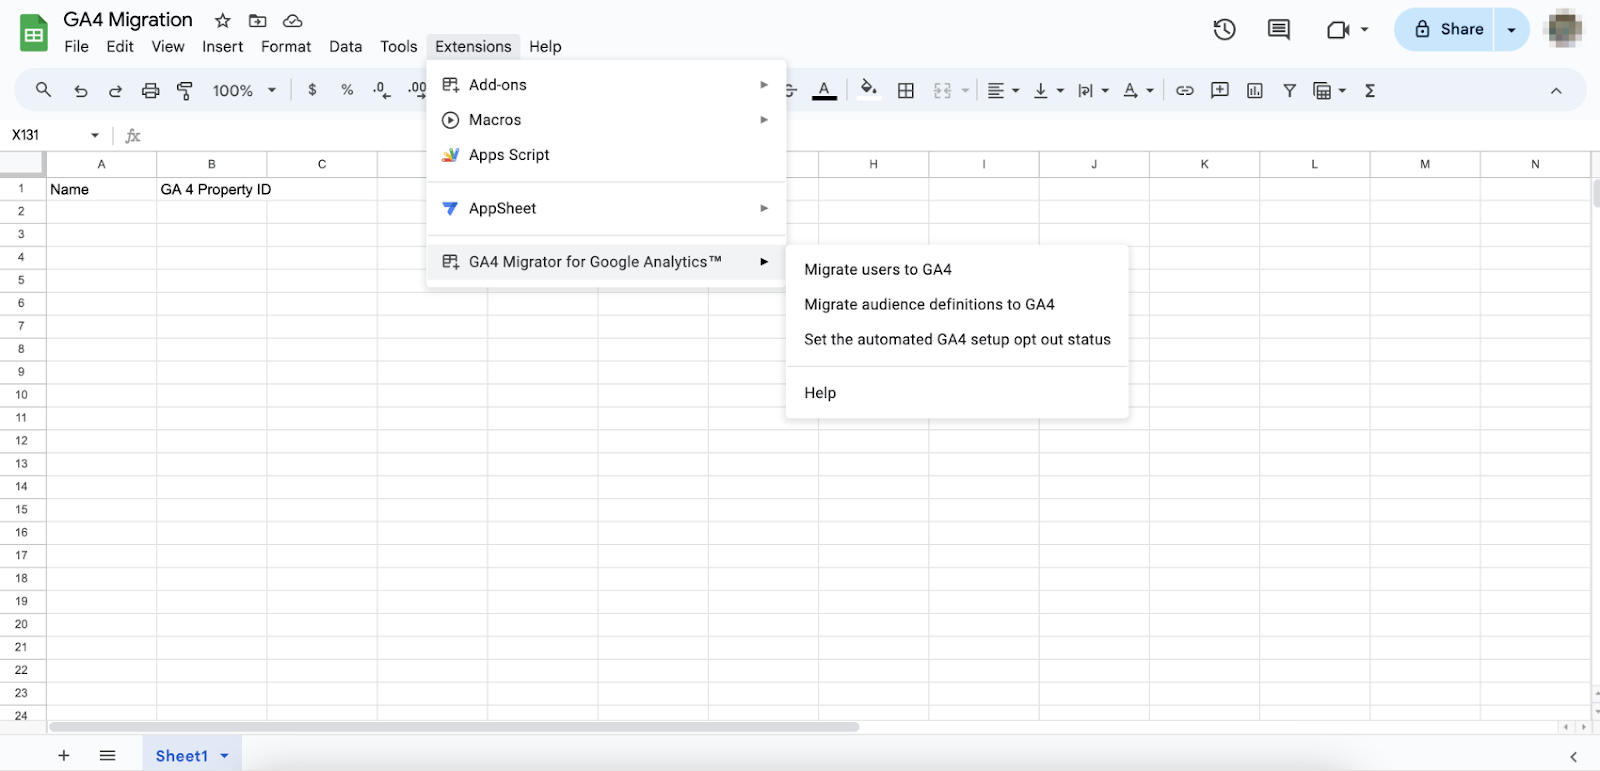Screen dimensions: 1600x771
Task: Open the View menu
Action: click(168, 47)
